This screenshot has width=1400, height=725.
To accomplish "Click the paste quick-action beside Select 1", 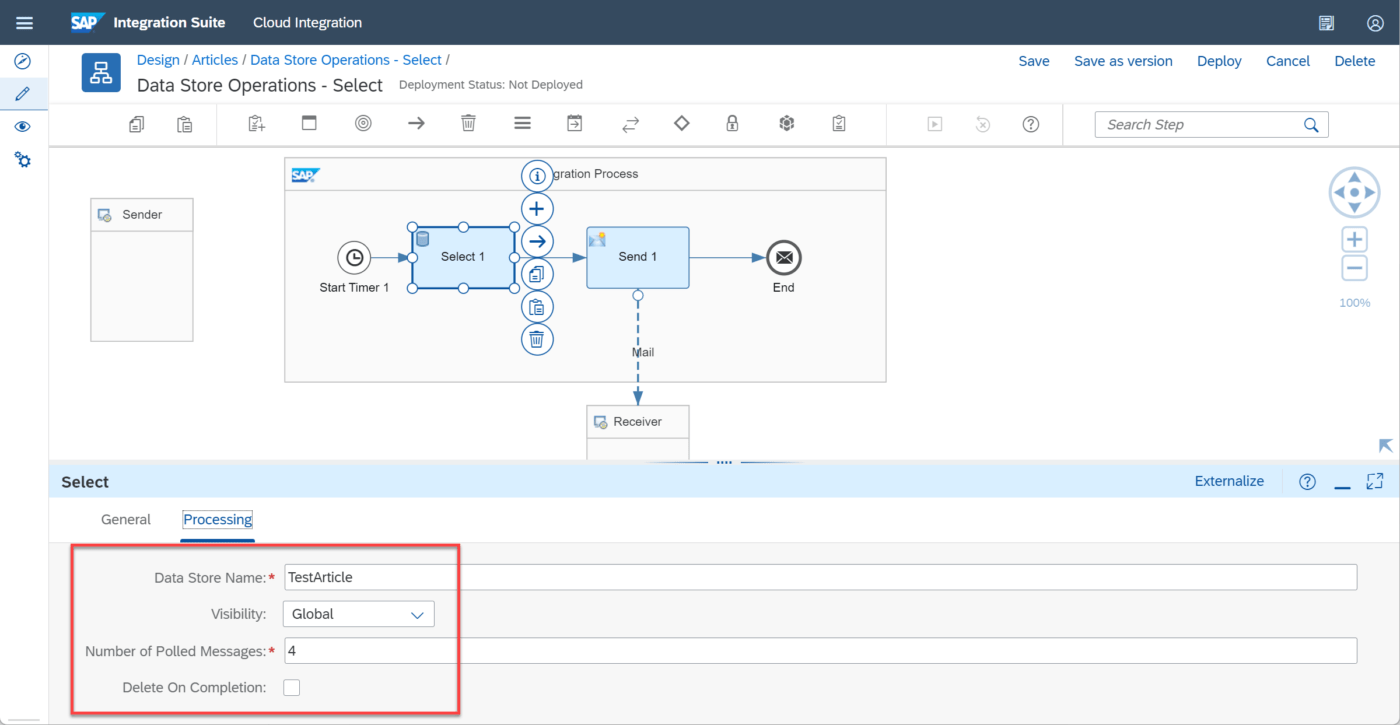I will coord(537,307).
